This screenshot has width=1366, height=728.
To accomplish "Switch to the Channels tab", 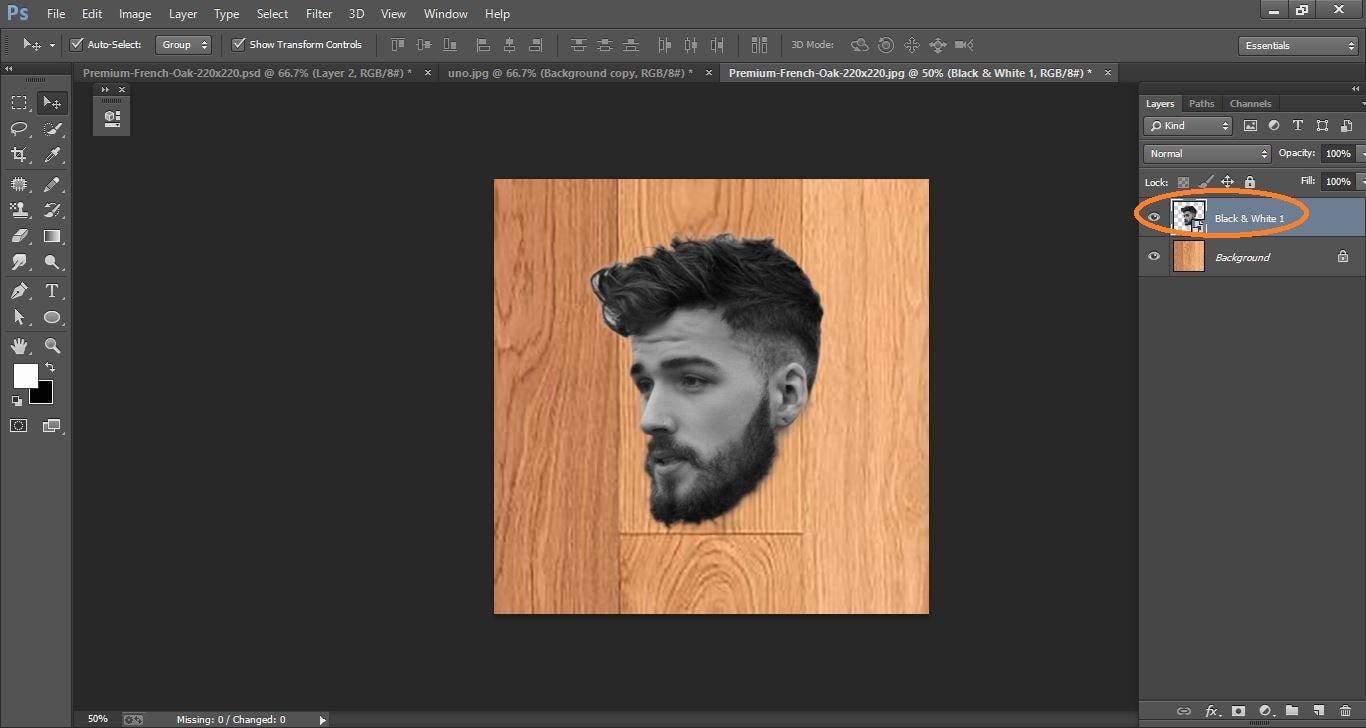I will tap(1250, 103).
